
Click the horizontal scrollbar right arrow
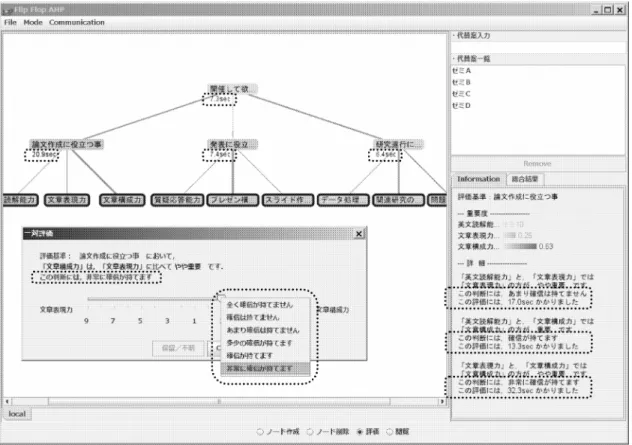442,401
